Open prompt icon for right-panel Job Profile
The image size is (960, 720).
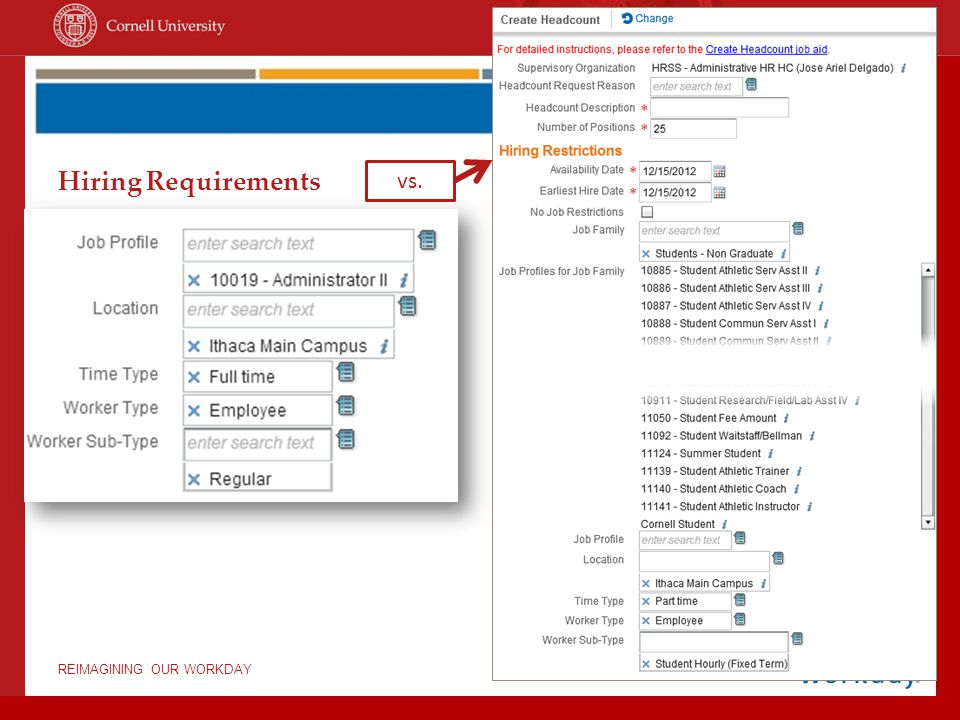tap(740, 538)
